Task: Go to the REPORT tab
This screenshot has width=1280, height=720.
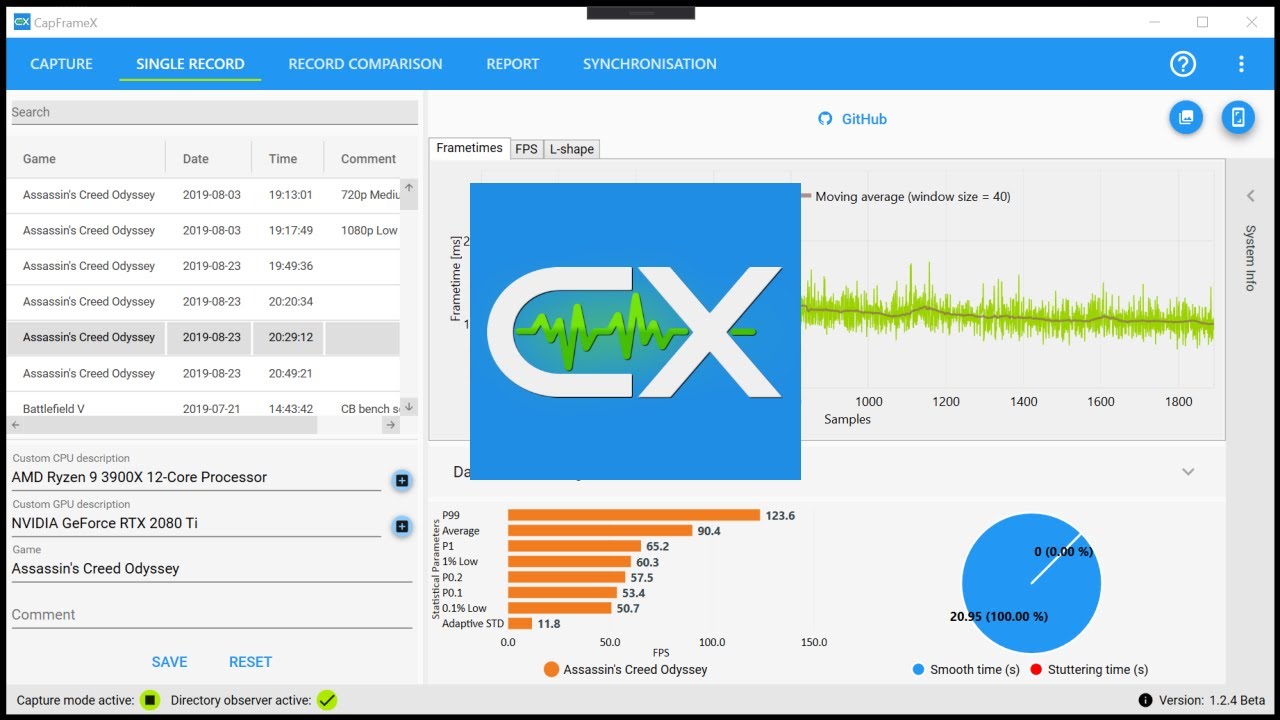Action: (513, 64)
